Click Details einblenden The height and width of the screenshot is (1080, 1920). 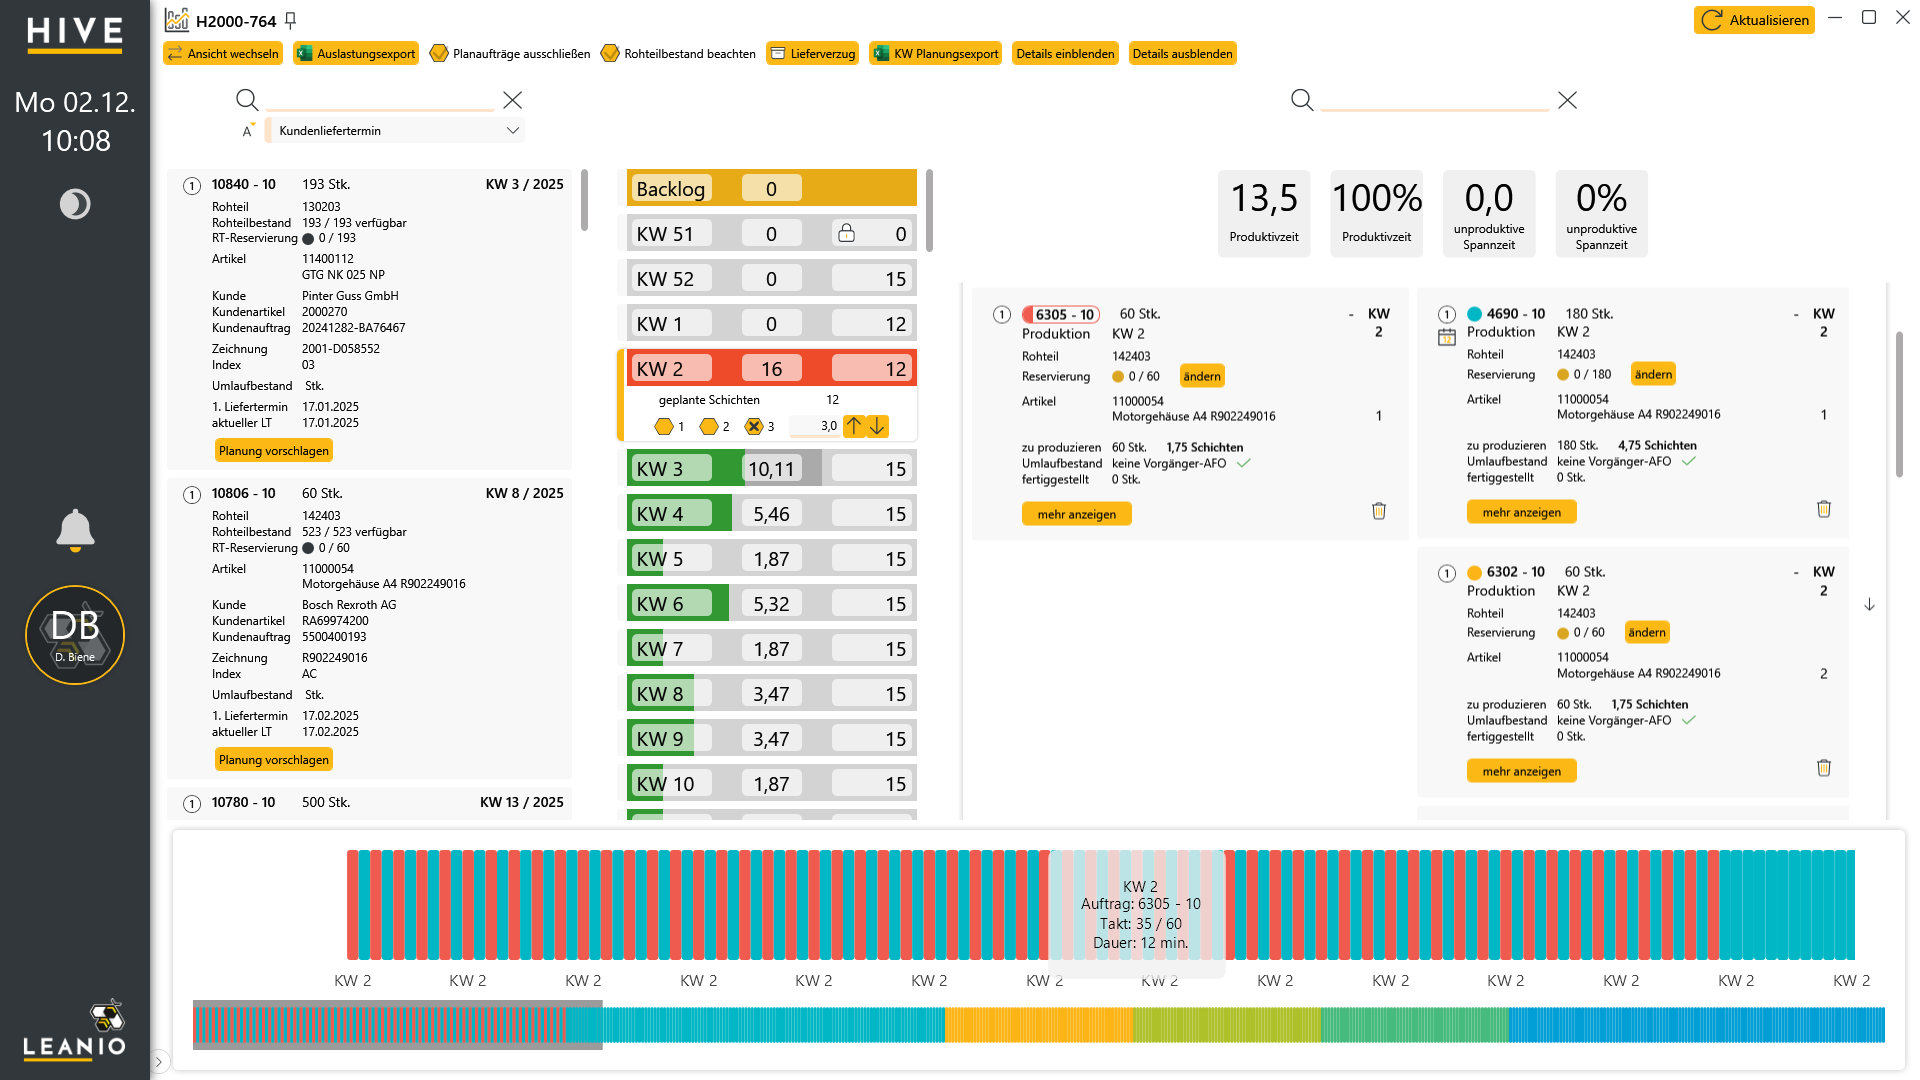tap(1065, 54)
